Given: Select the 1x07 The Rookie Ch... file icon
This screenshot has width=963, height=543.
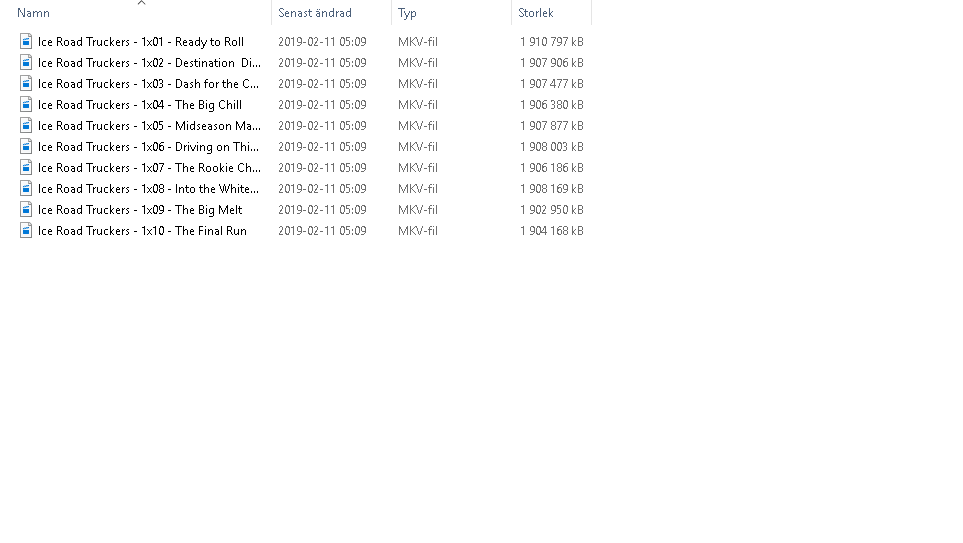Looking at the screenshot, I should coord(26,167).
